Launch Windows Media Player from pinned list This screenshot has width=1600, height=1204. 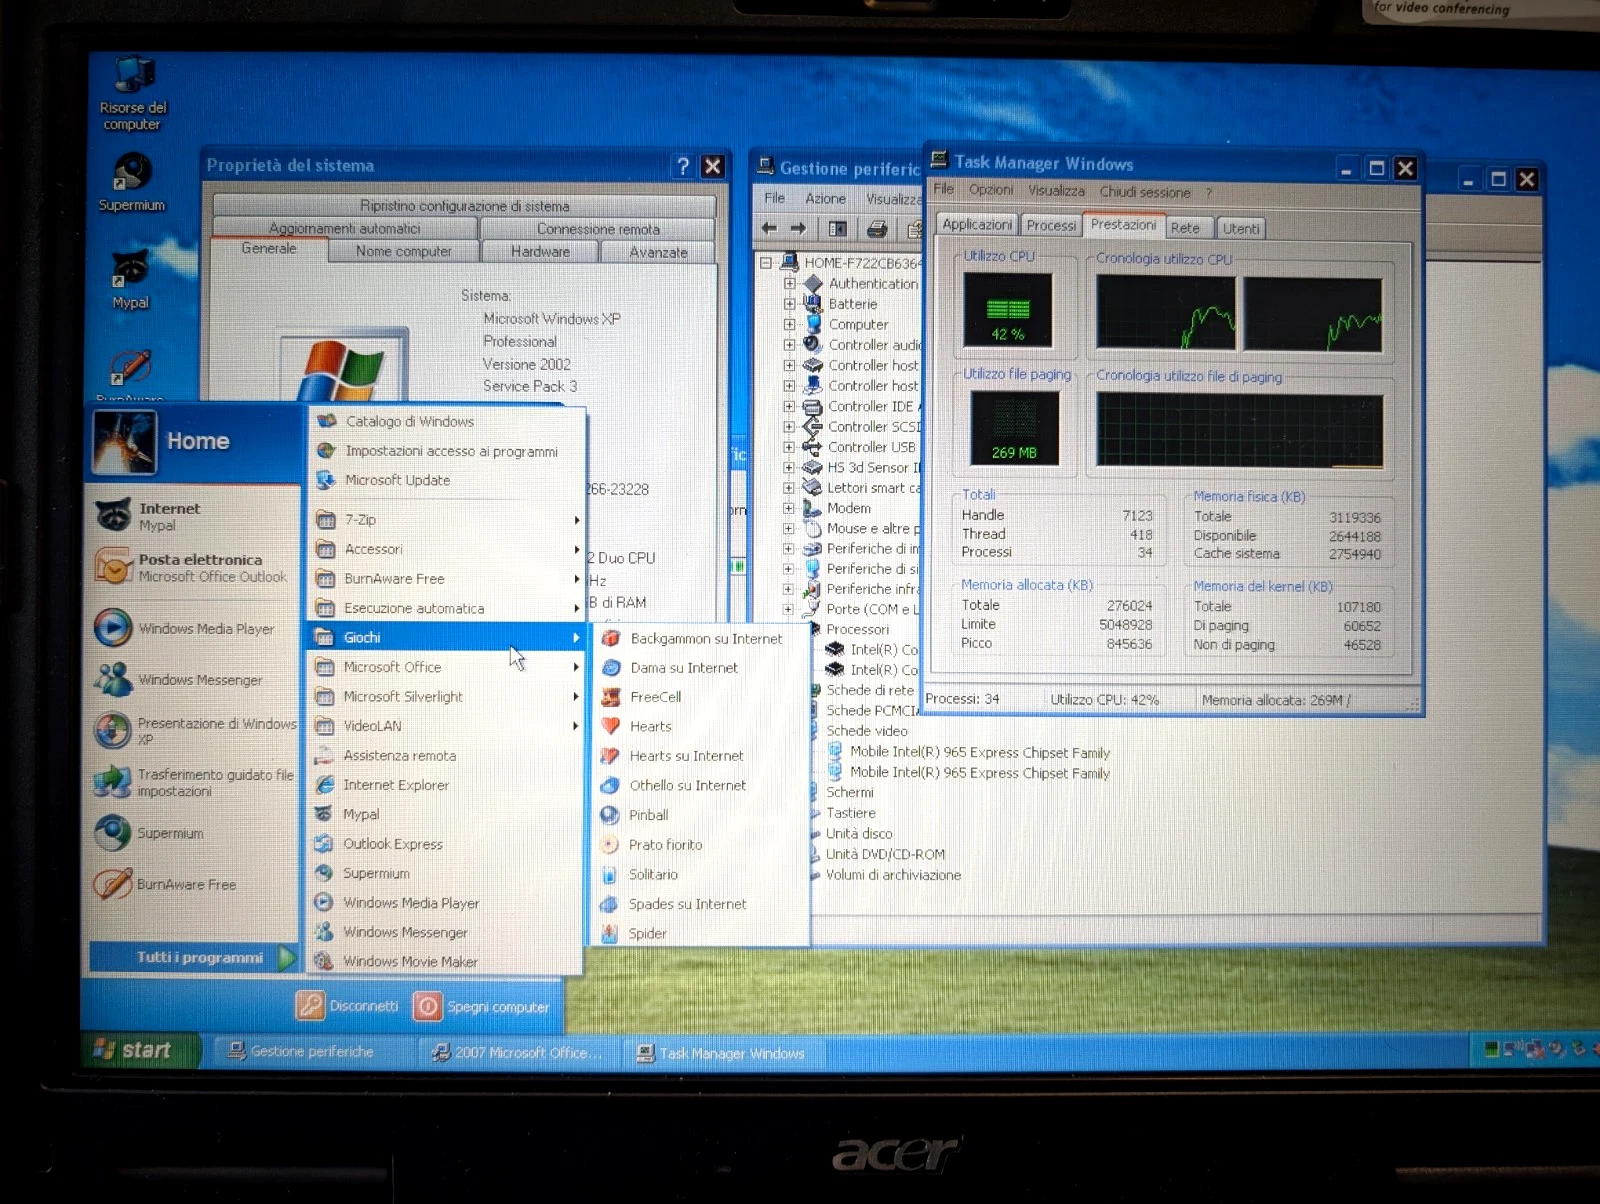(195, 628)
